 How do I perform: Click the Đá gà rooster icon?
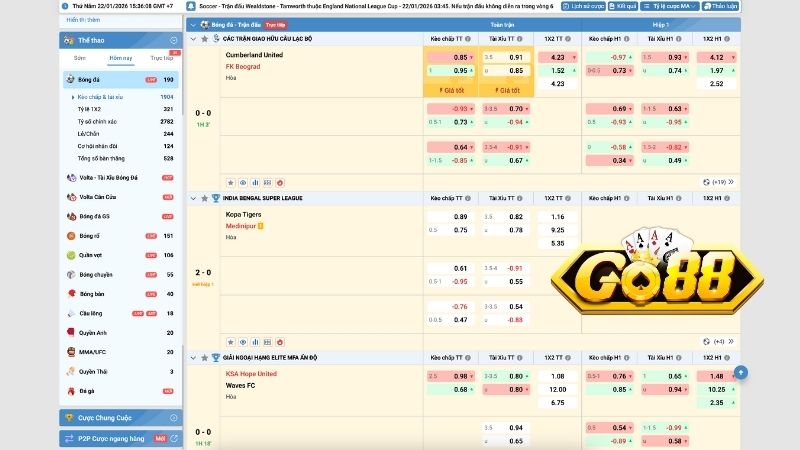(71, 391)
